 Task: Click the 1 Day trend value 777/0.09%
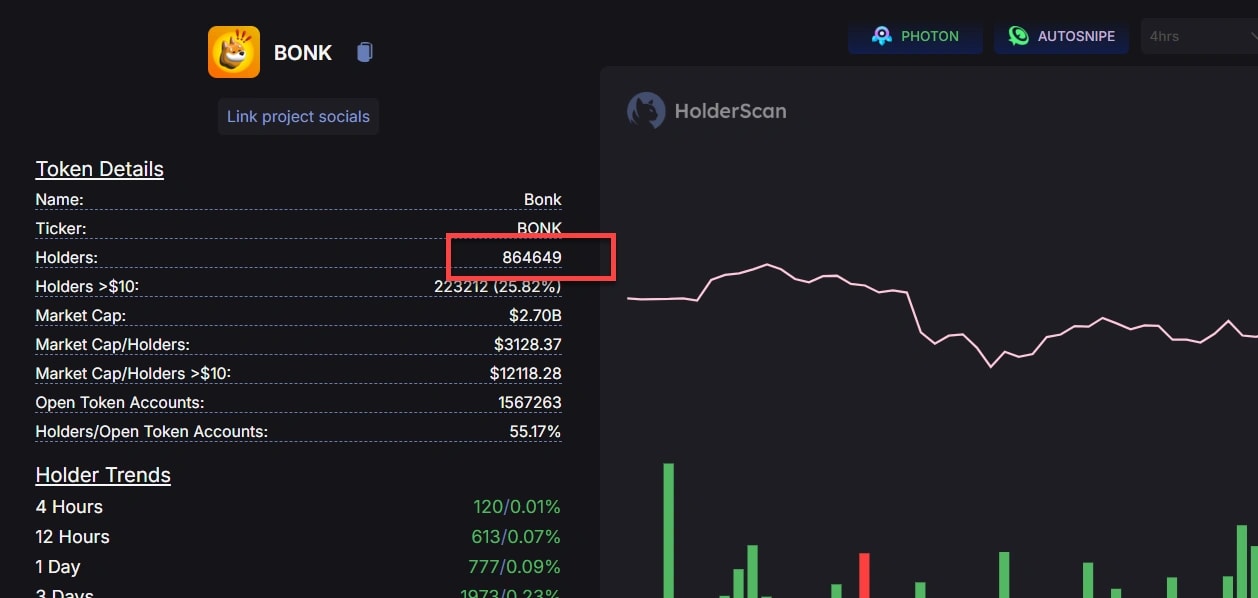pyautogui.click(x=514, y=566)
